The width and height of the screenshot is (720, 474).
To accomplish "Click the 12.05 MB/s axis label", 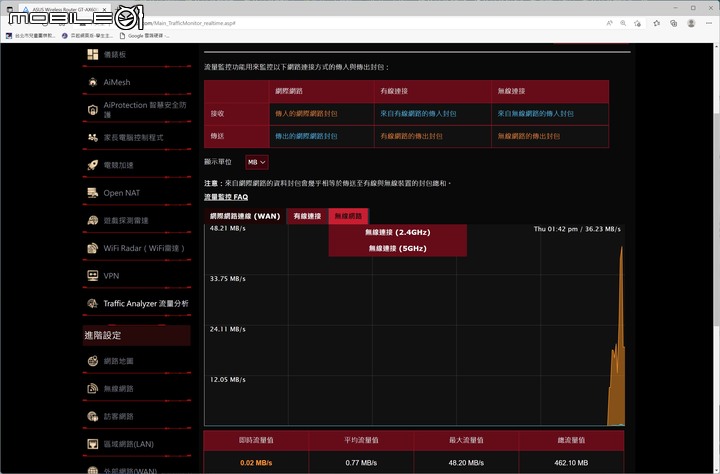I will (228, 380).
